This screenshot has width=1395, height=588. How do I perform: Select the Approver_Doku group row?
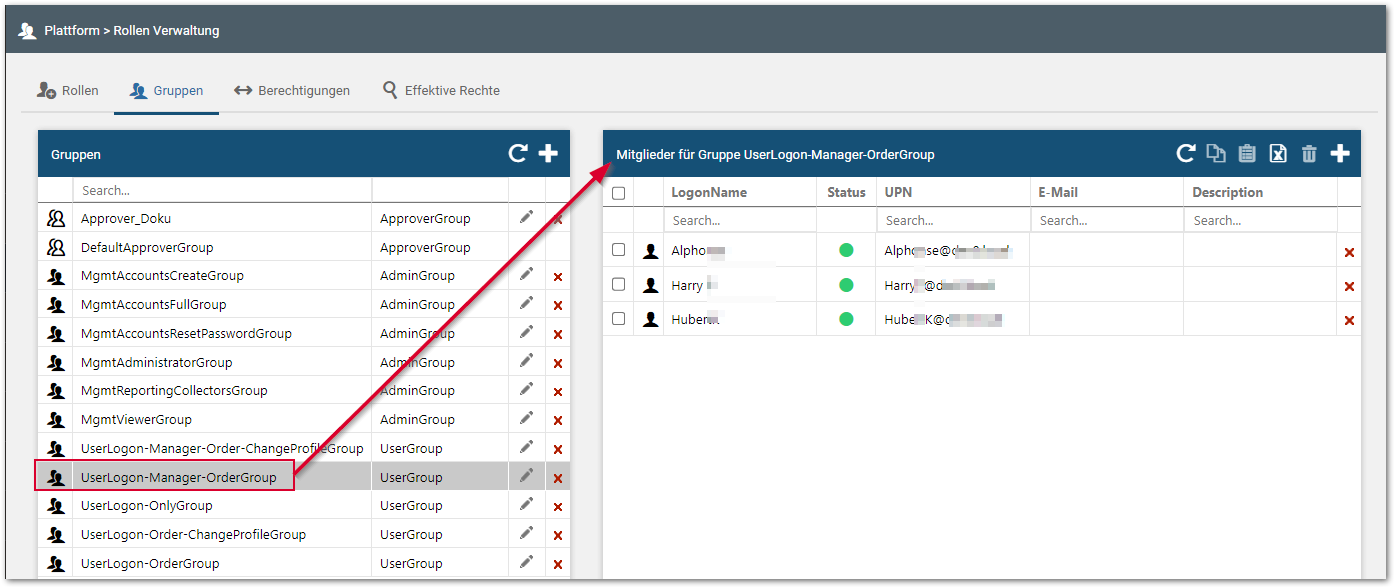[x=303, y=218]
